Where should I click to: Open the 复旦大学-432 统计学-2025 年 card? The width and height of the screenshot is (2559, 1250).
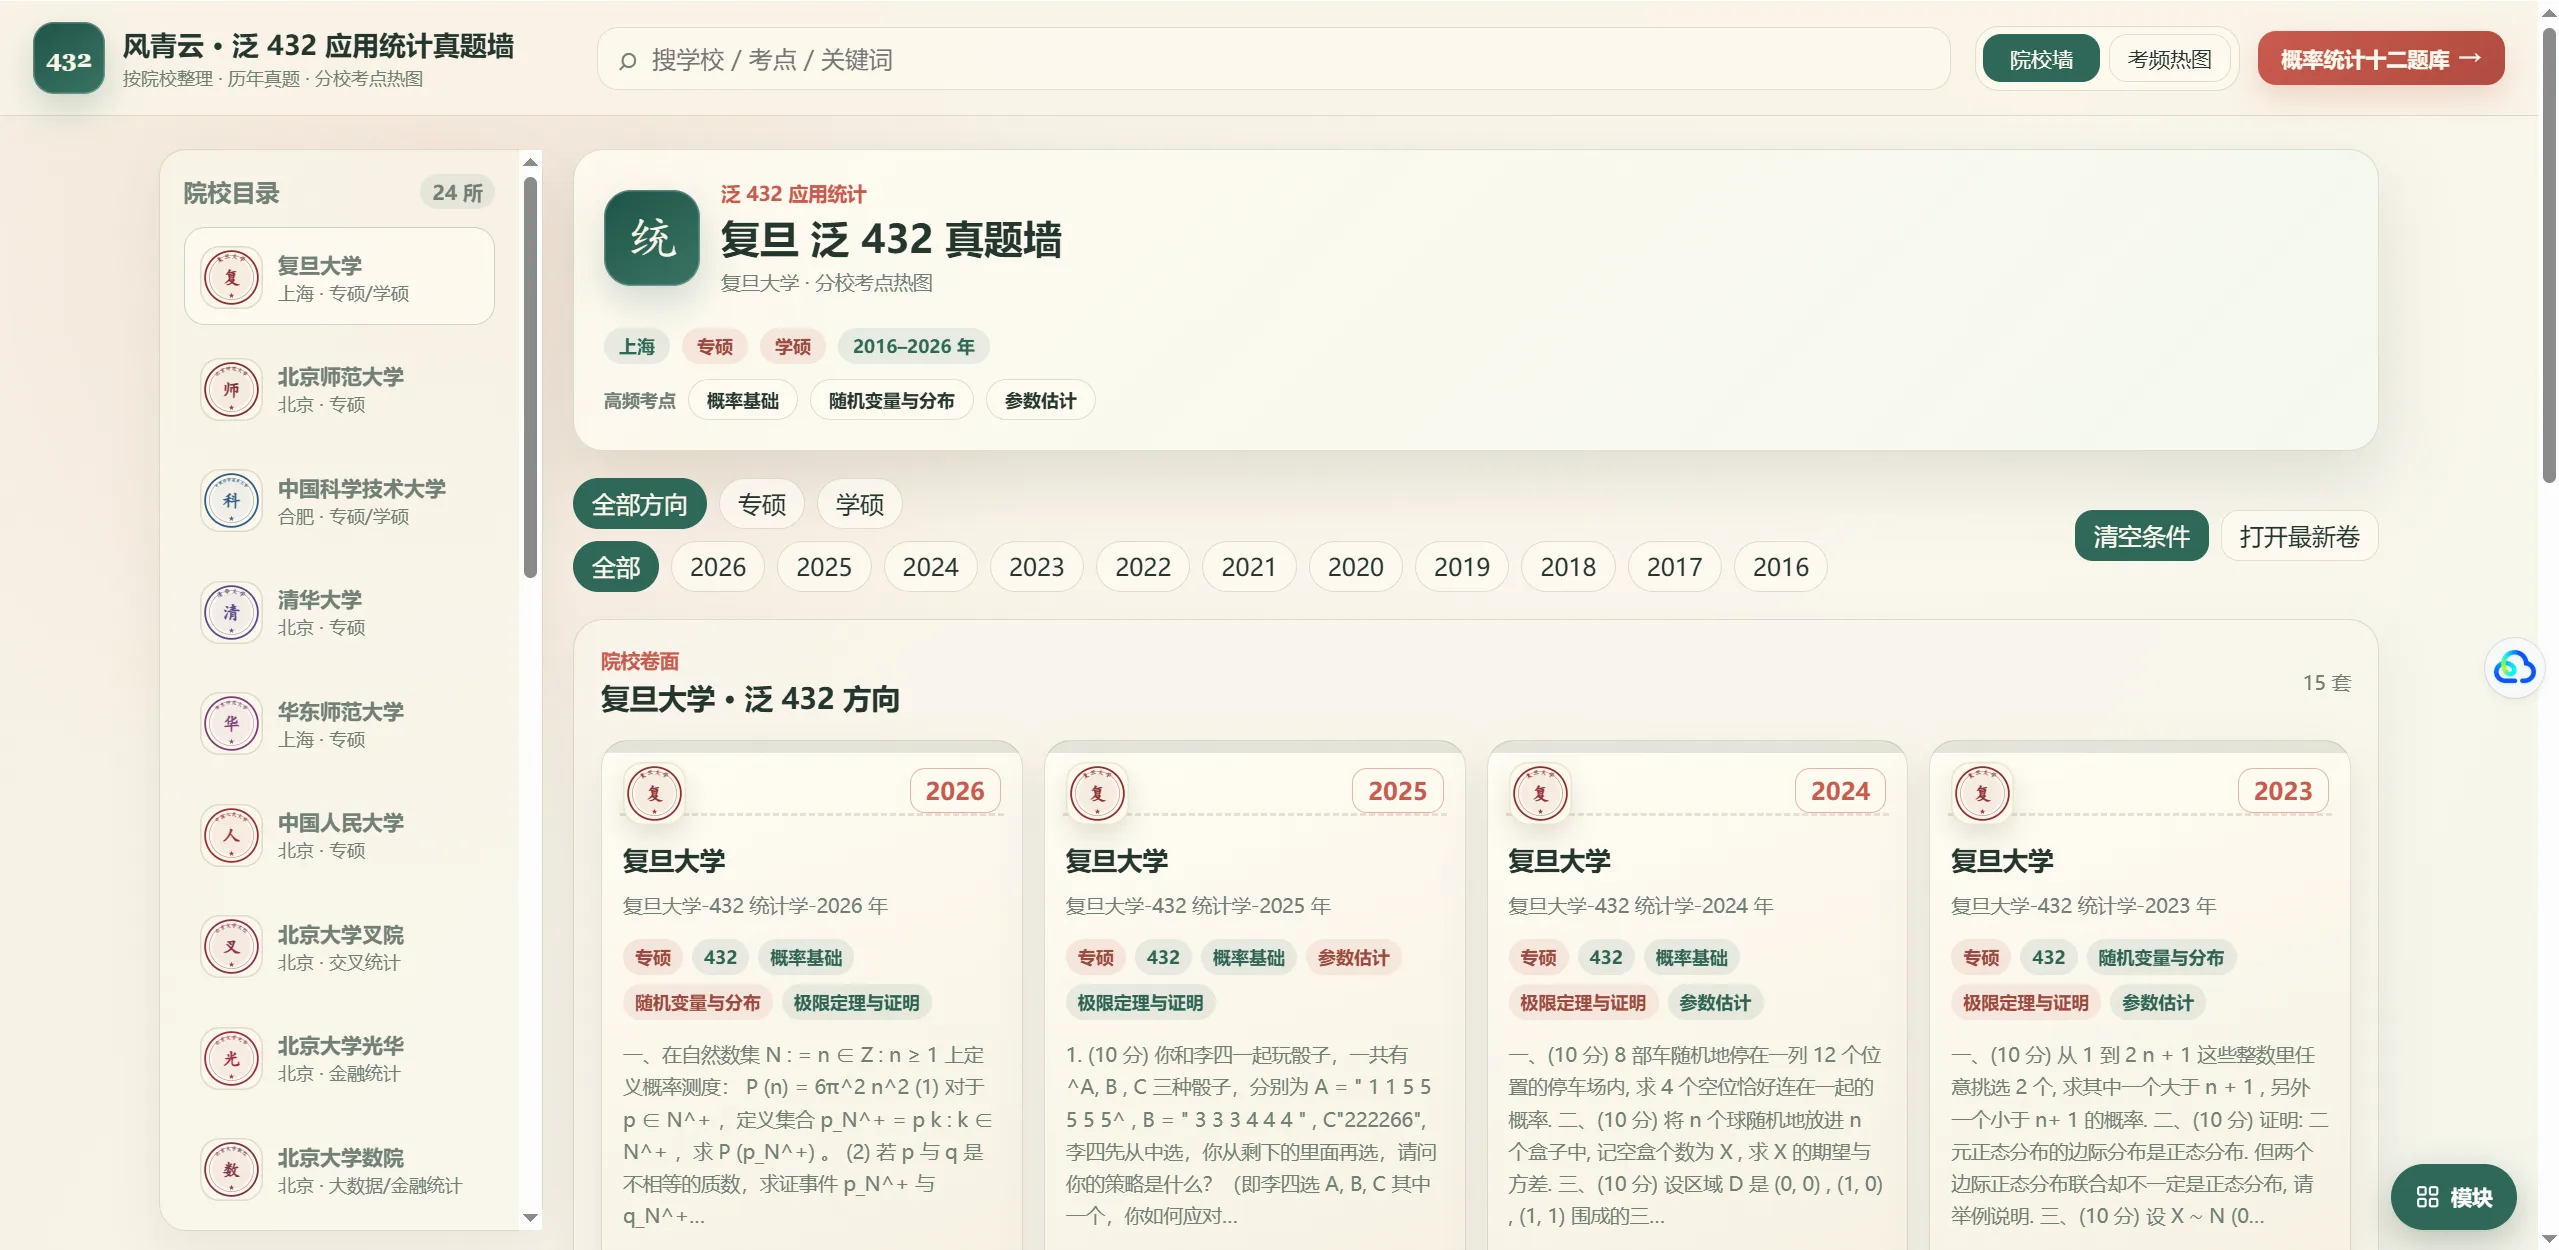(1254, 995)
